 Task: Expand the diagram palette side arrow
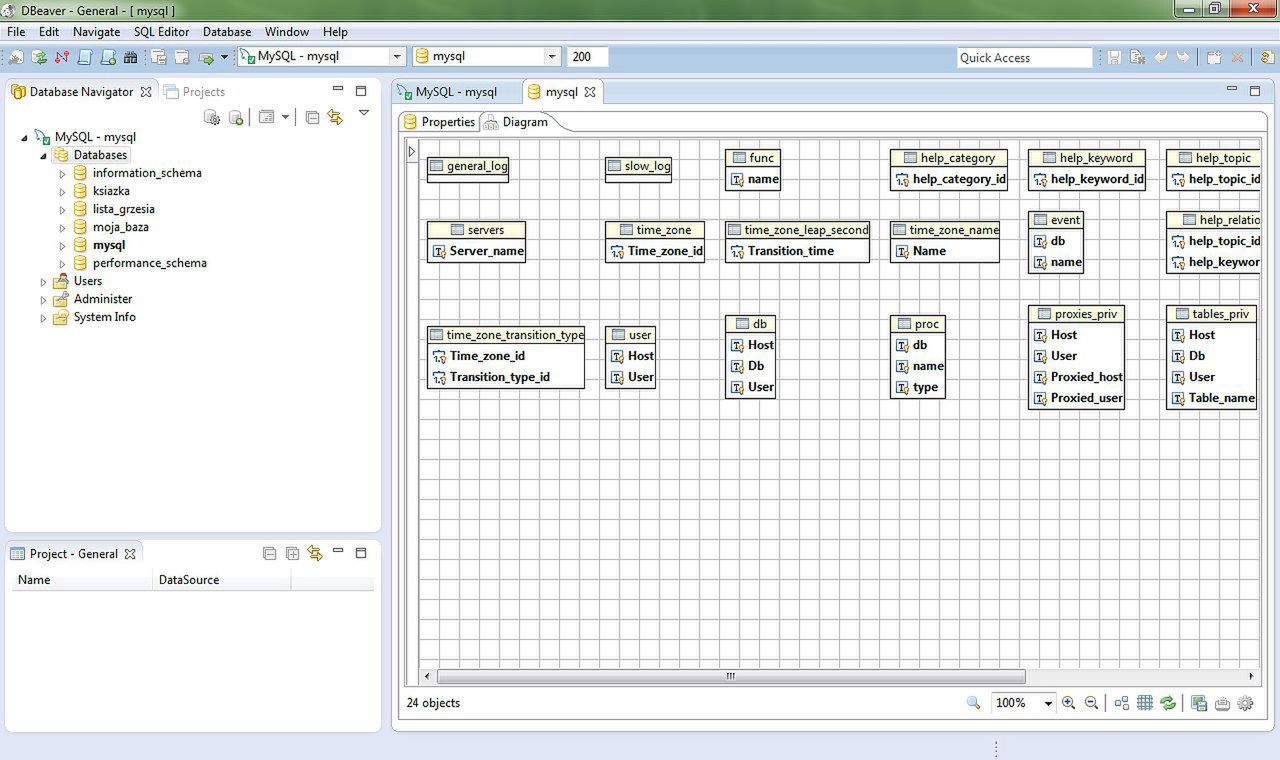tap(411, 151)
